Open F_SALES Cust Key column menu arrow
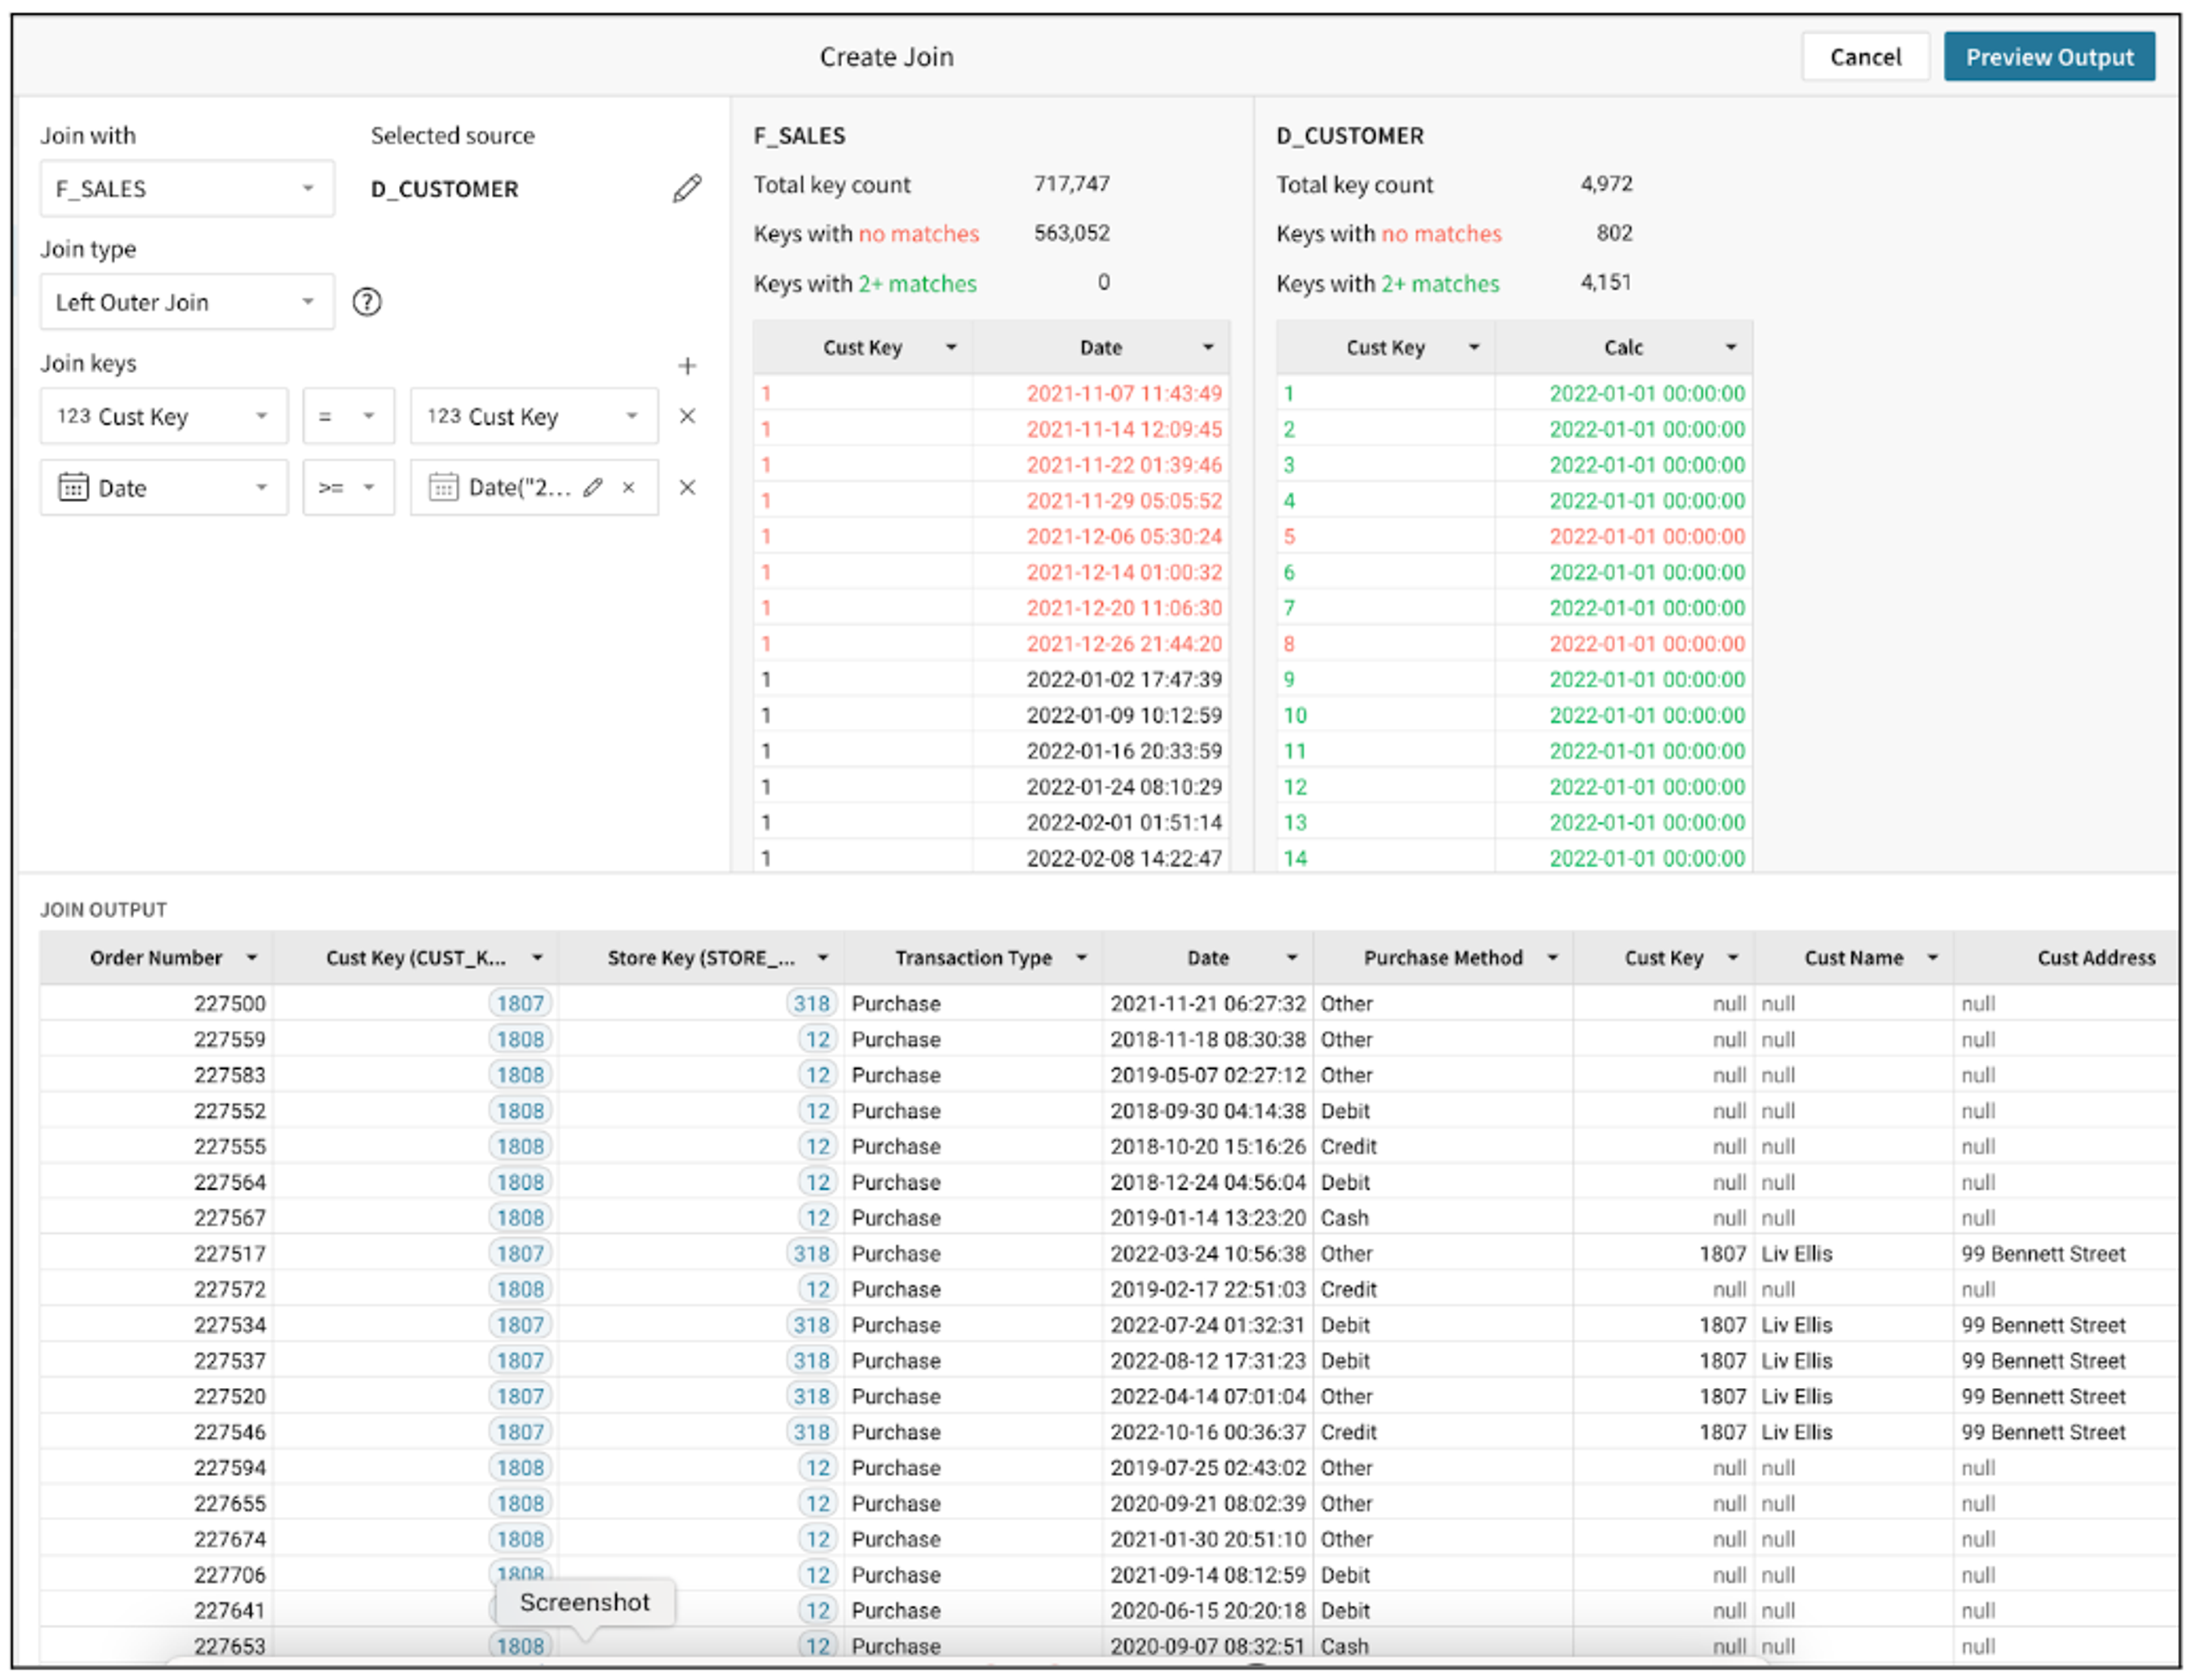Screen dimensions: 2191x1680 click(x=951, y=347)
